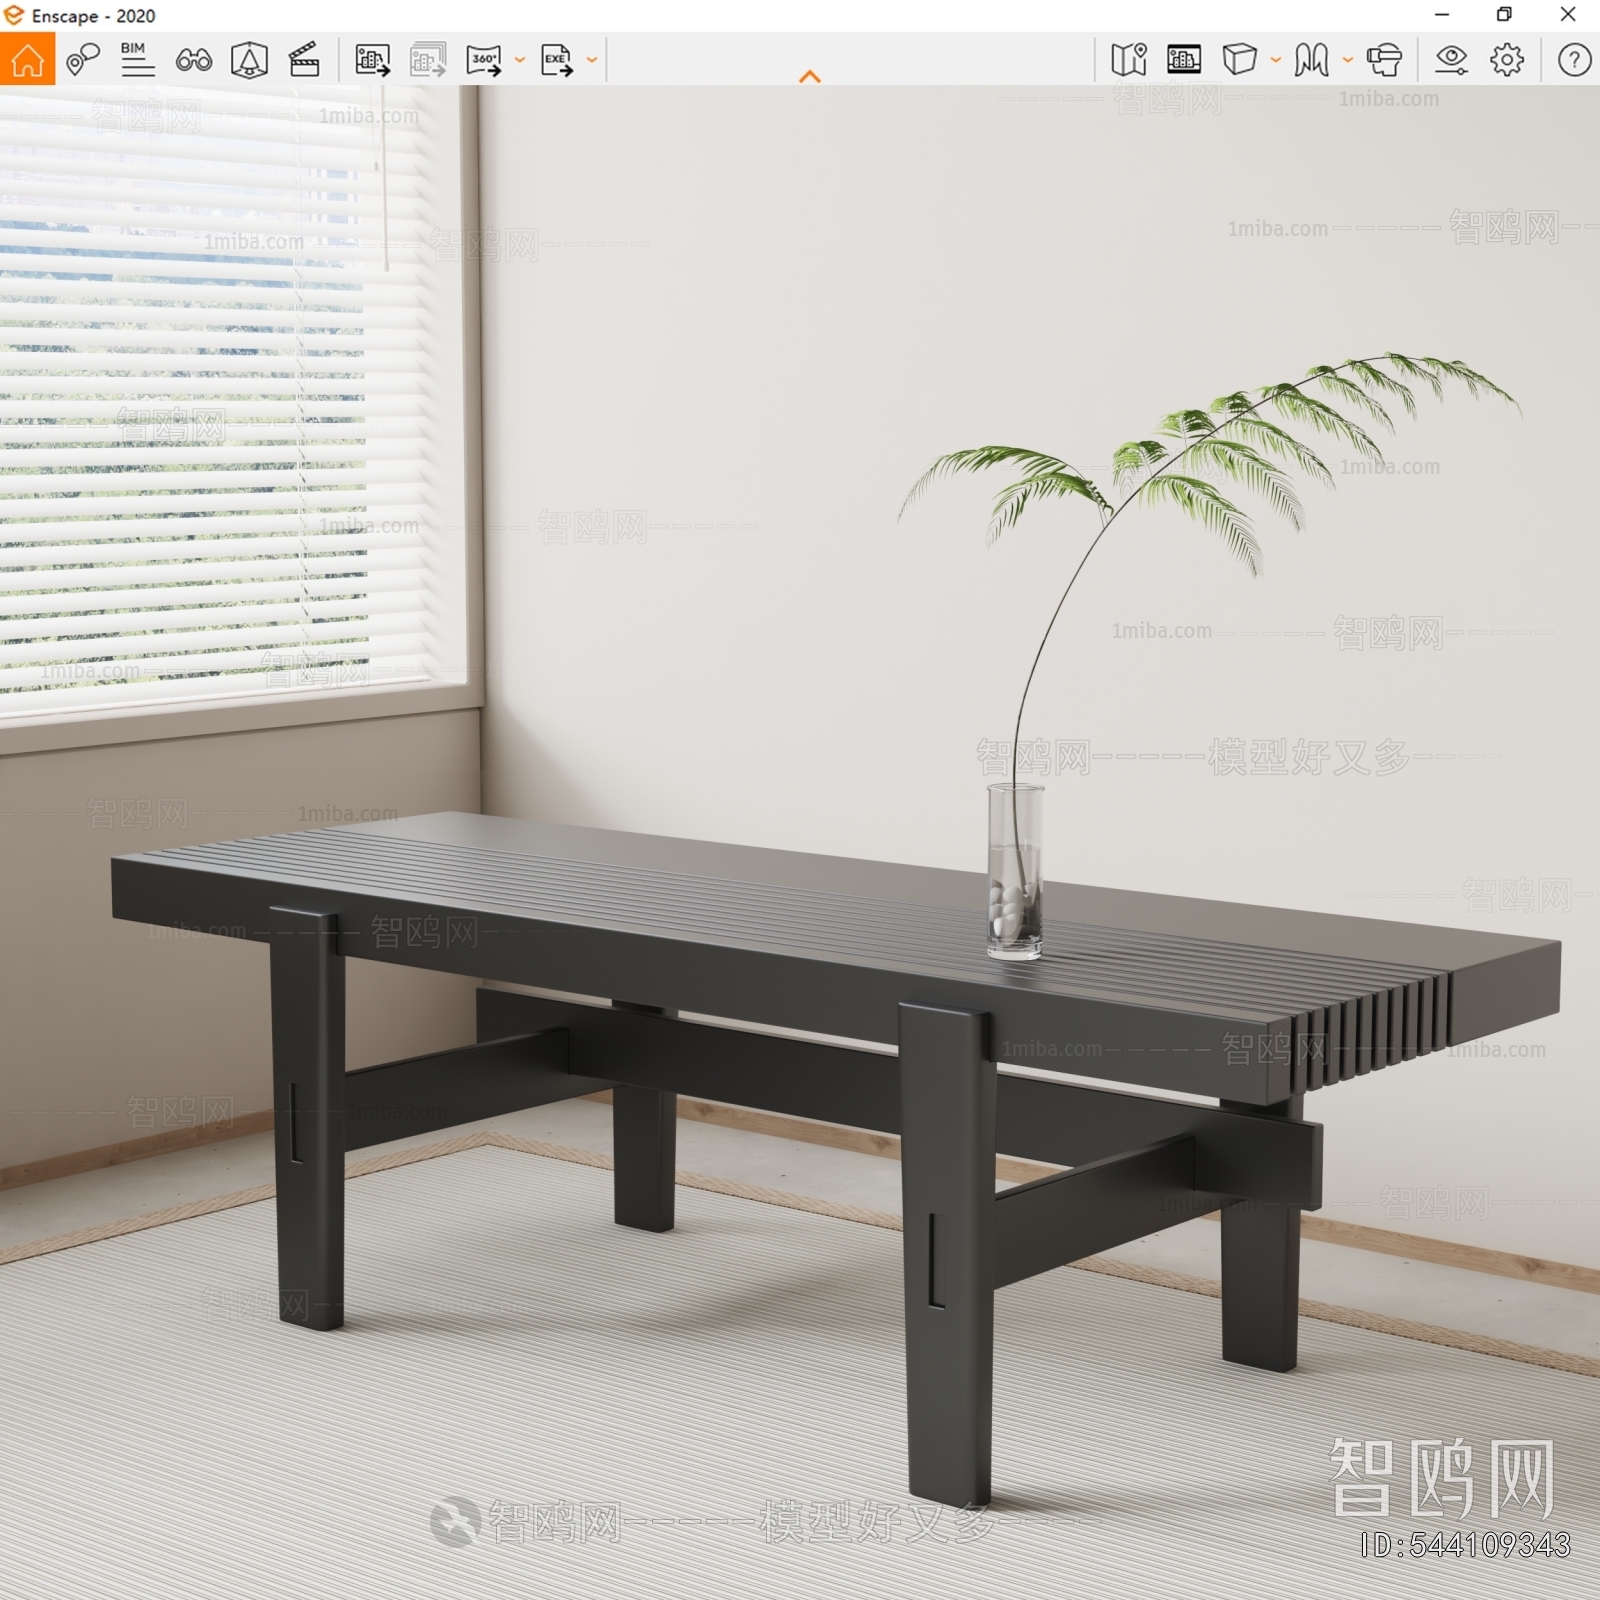Expand the 360 panorama dropdown arrow
This screenshot has width=1600, height=1600.
(x=520, y=60)
